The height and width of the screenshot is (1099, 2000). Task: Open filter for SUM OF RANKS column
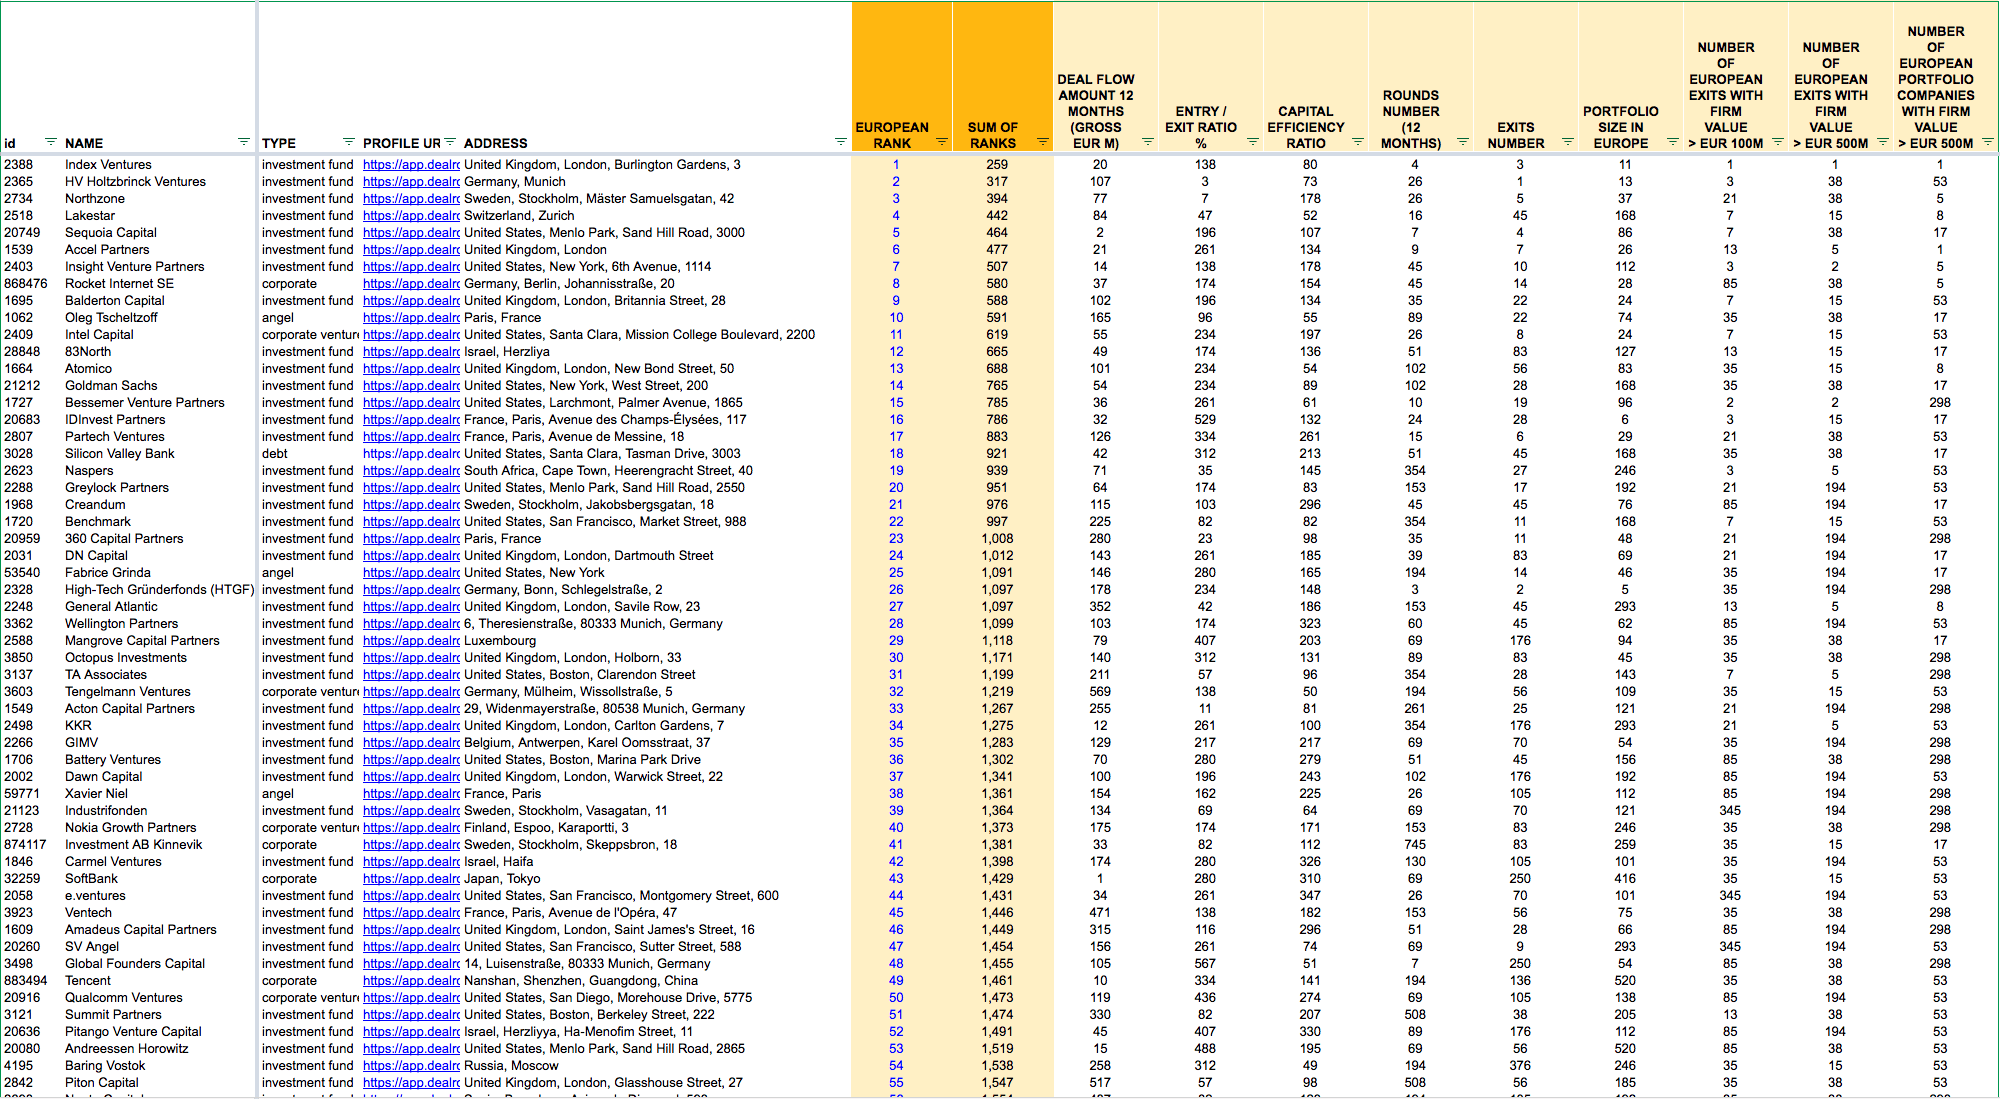[x=1042, y=142]
